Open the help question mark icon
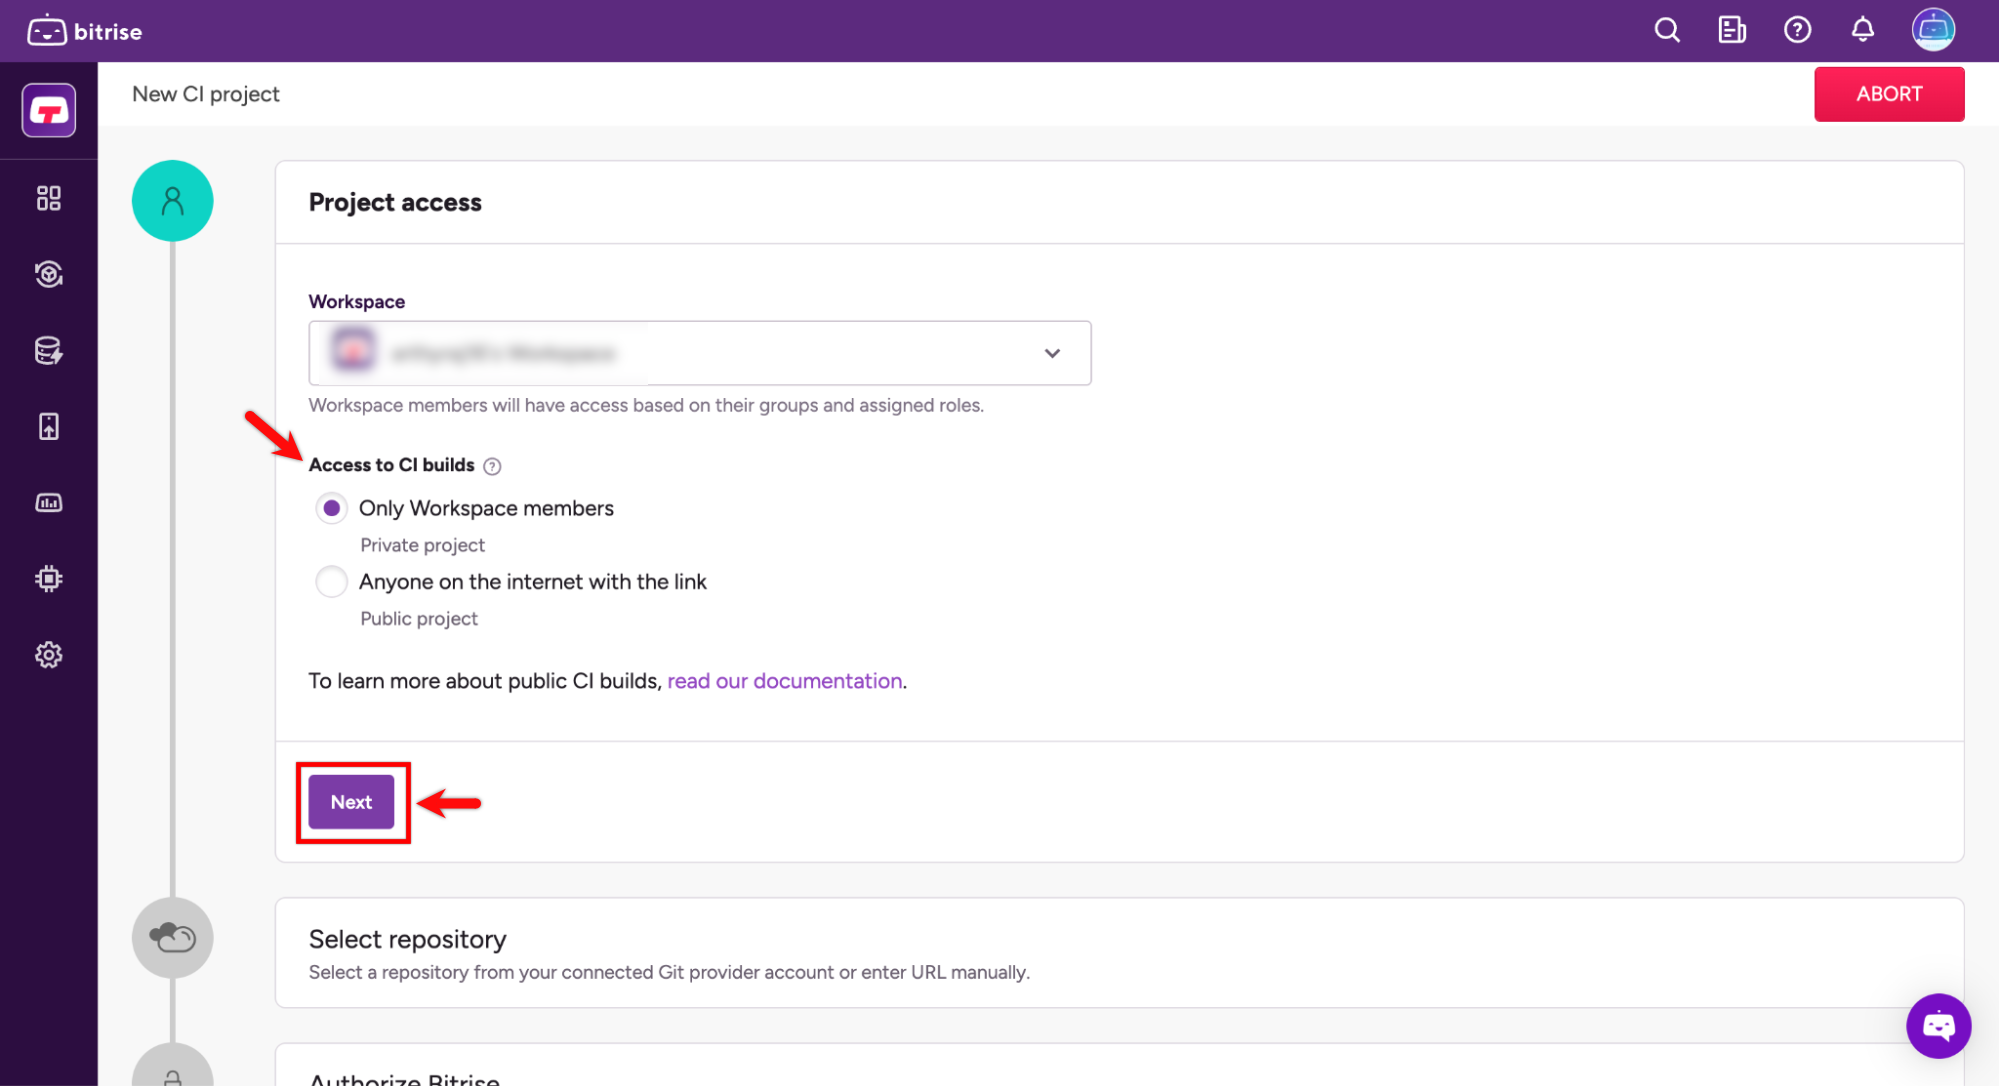The height and width of the screenshot is (1087, 1999). [x=1797, y=30]
